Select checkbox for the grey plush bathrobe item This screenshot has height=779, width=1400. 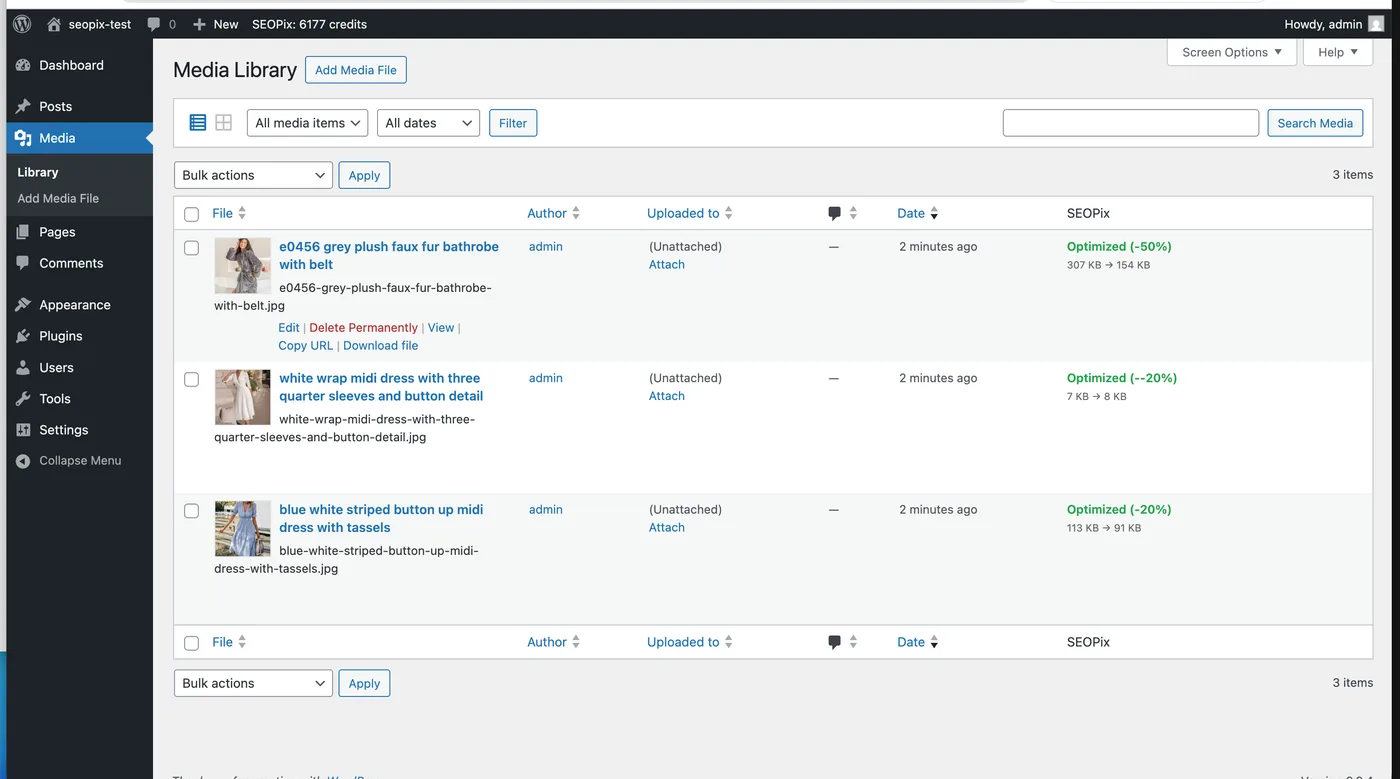pyautogui.click(x=191, y=247)
